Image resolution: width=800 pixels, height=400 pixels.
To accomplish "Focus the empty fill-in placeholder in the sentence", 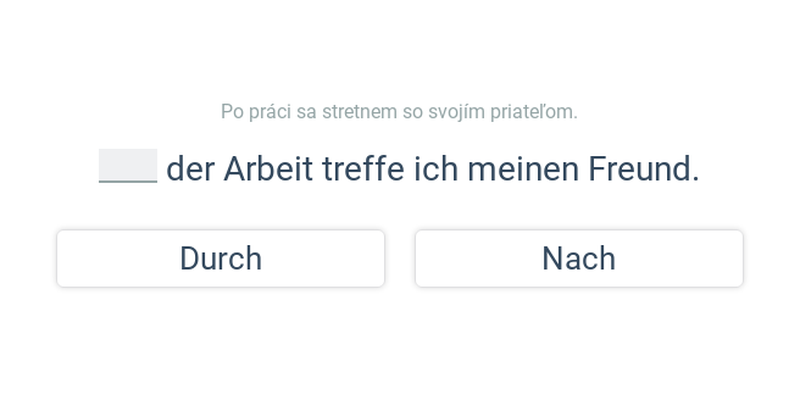I will [128, 167].
